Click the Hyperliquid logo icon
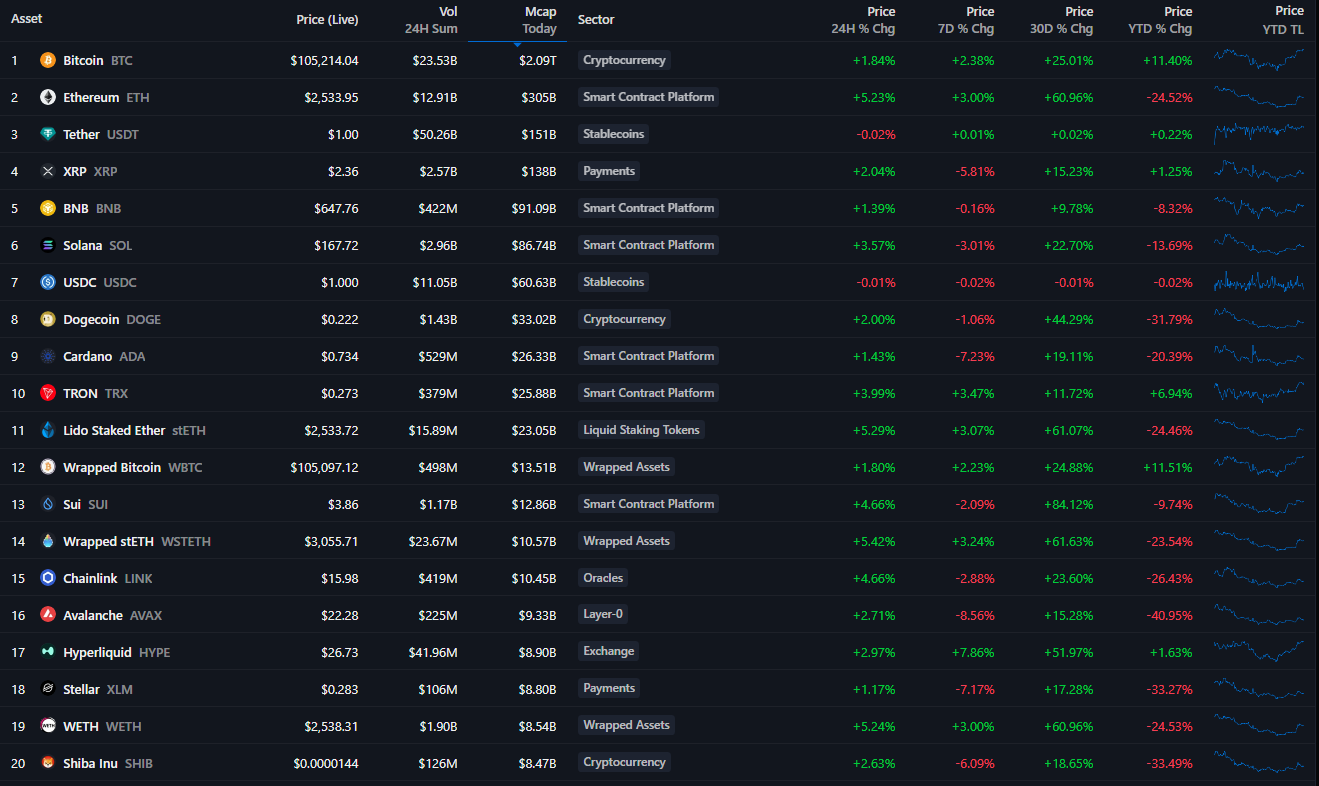This screenshot has width=1319, height=786. pyautogui.click(x=47, y=652)
